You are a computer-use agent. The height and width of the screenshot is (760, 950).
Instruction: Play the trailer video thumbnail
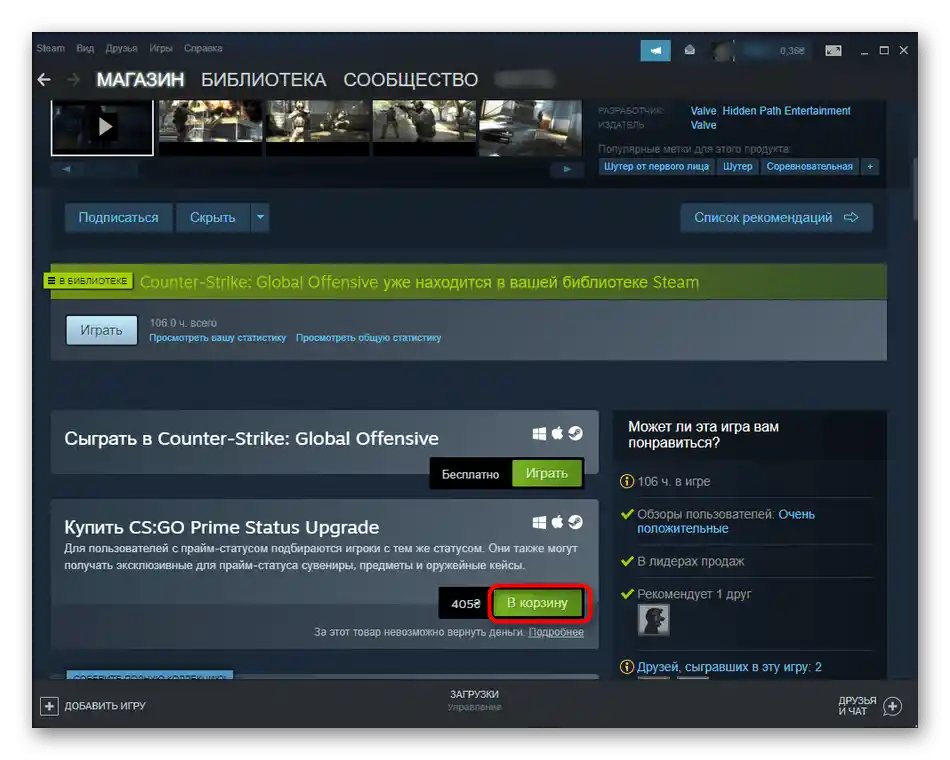coord(102,127)
